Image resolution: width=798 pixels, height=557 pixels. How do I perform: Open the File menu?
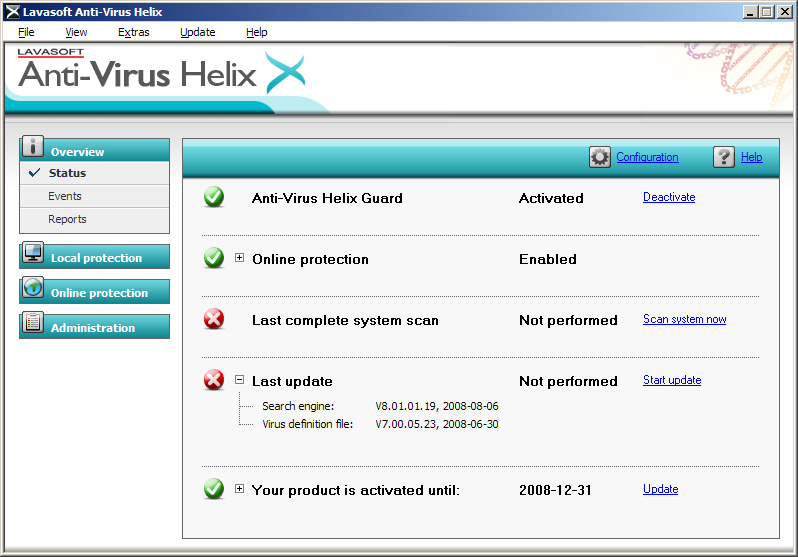click(26, 32)
